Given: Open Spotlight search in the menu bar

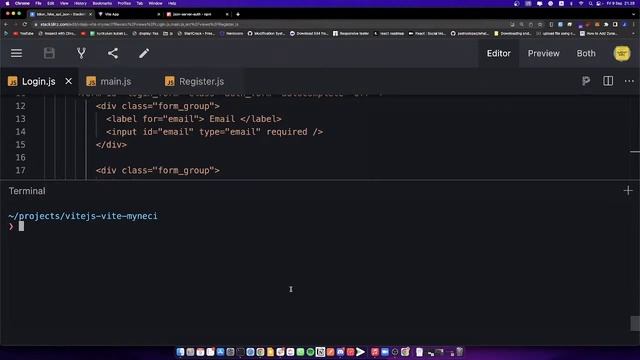Looking at the screenshot, I should click(590, 3).
